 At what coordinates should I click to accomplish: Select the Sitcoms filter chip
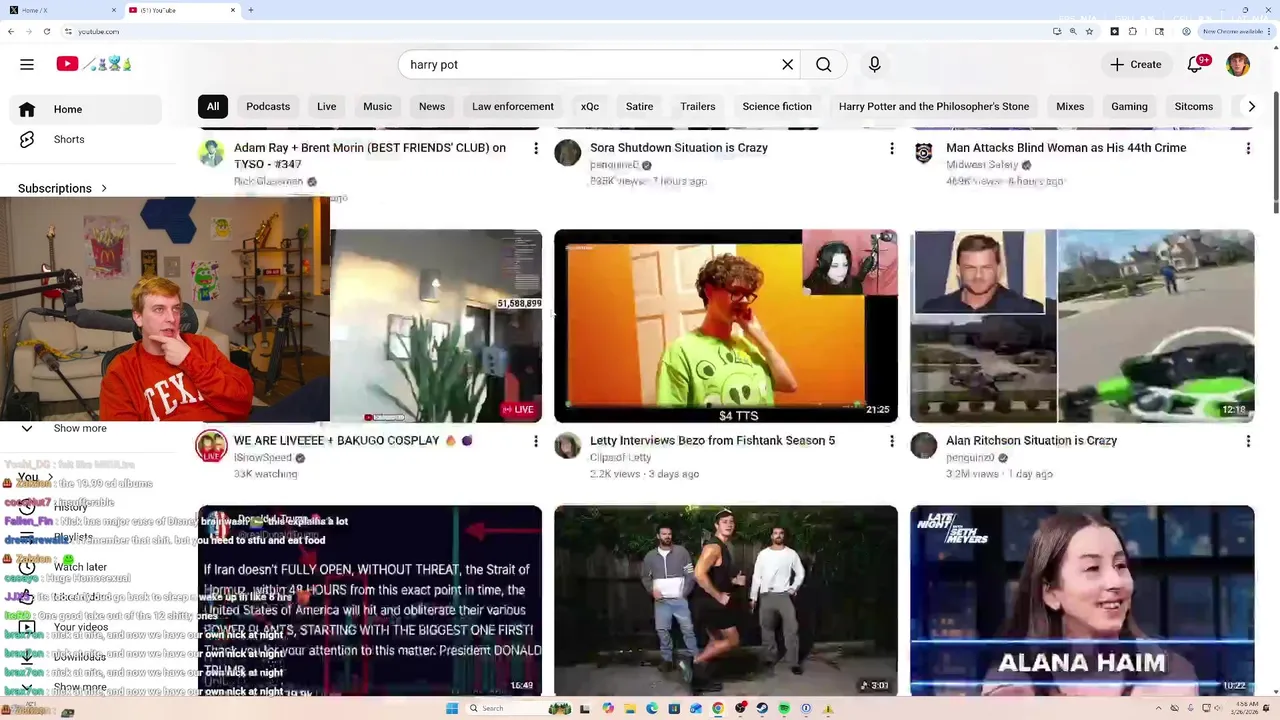point(1194,106)
